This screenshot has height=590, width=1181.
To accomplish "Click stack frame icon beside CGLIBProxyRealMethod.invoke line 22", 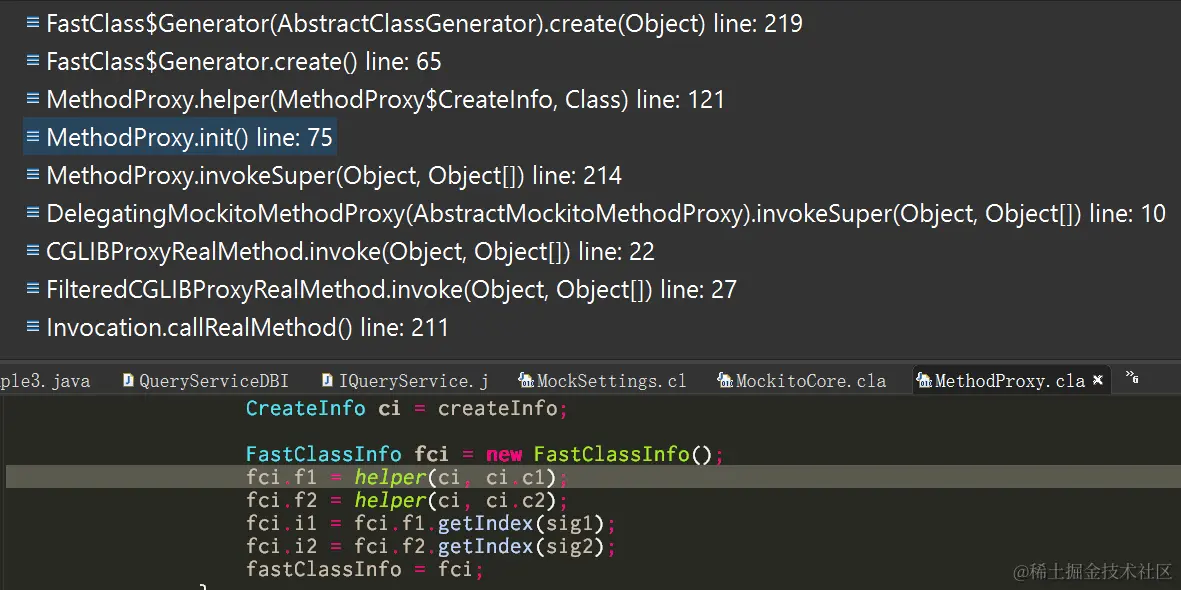I will coord(32,251).
